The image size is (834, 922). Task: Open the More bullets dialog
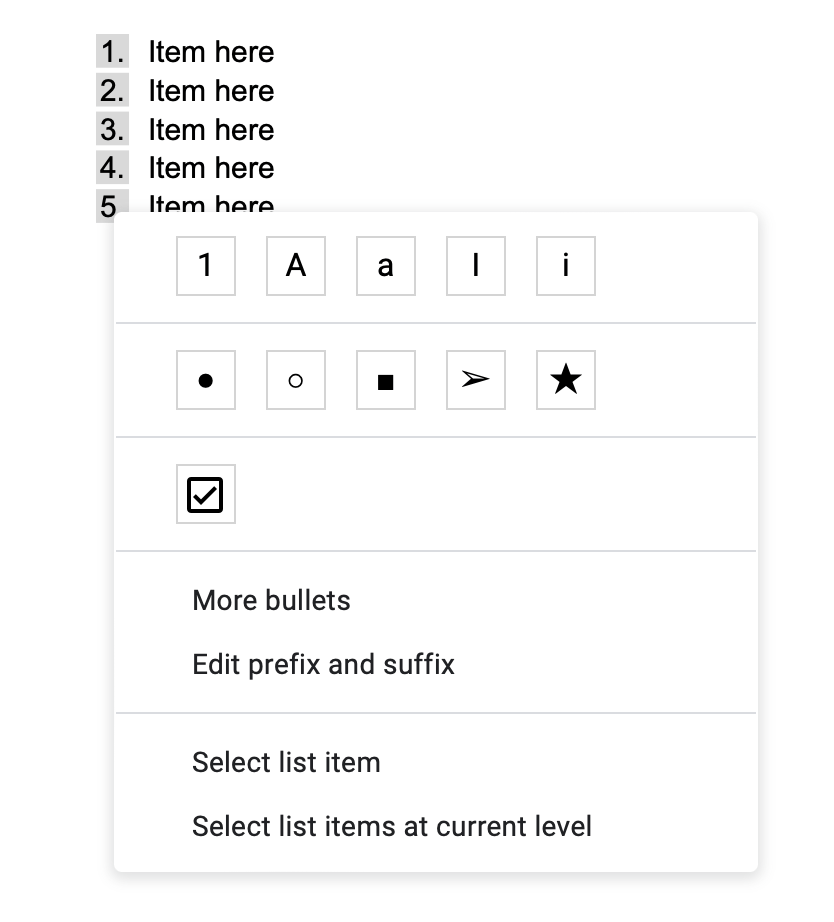271,600
